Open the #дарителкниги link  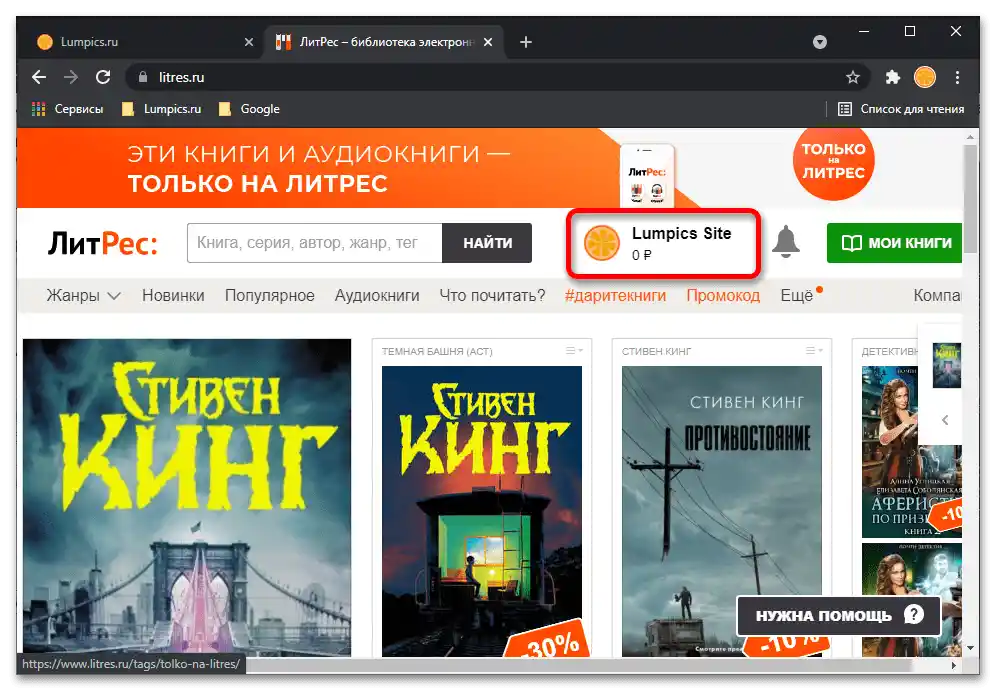pyautogui.click(x=615, y=296)
